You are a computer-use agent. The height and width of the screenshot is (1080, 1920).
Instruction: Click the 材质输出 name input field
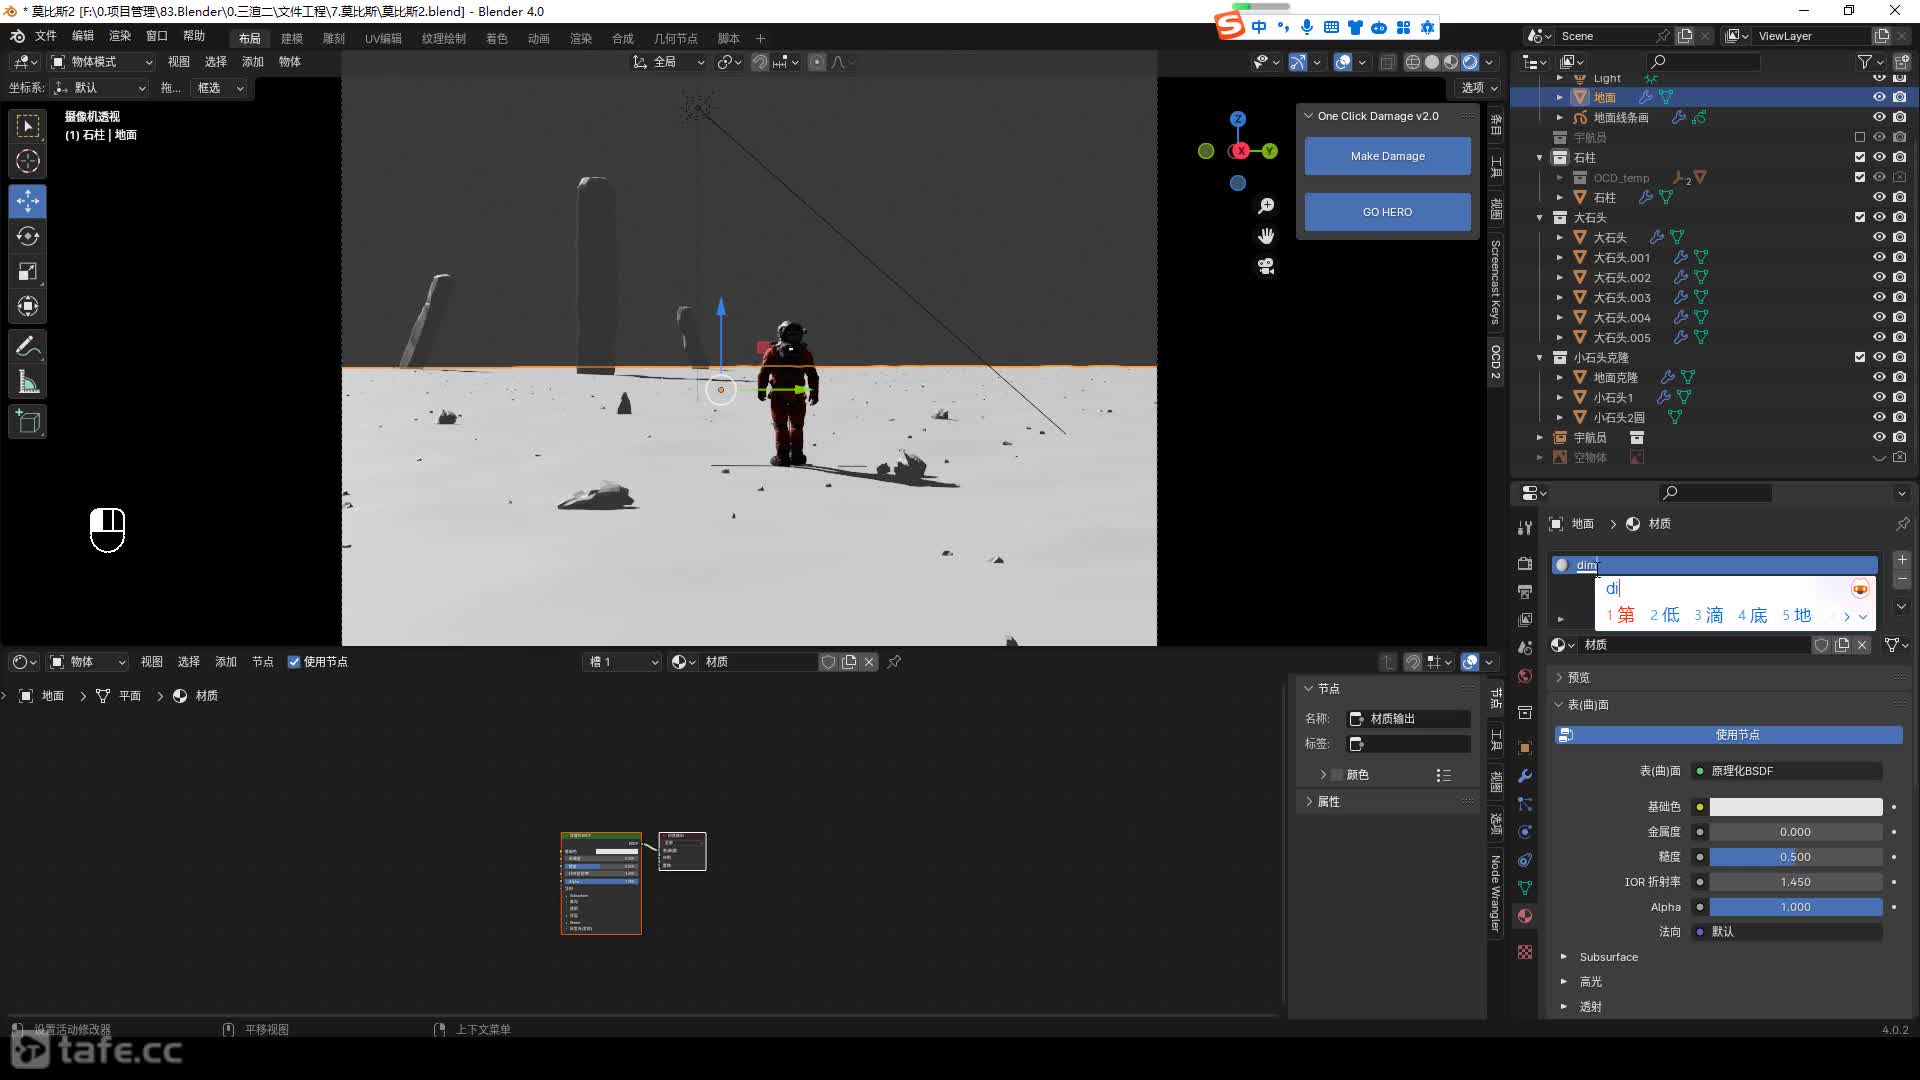[x=1407, y=719]
